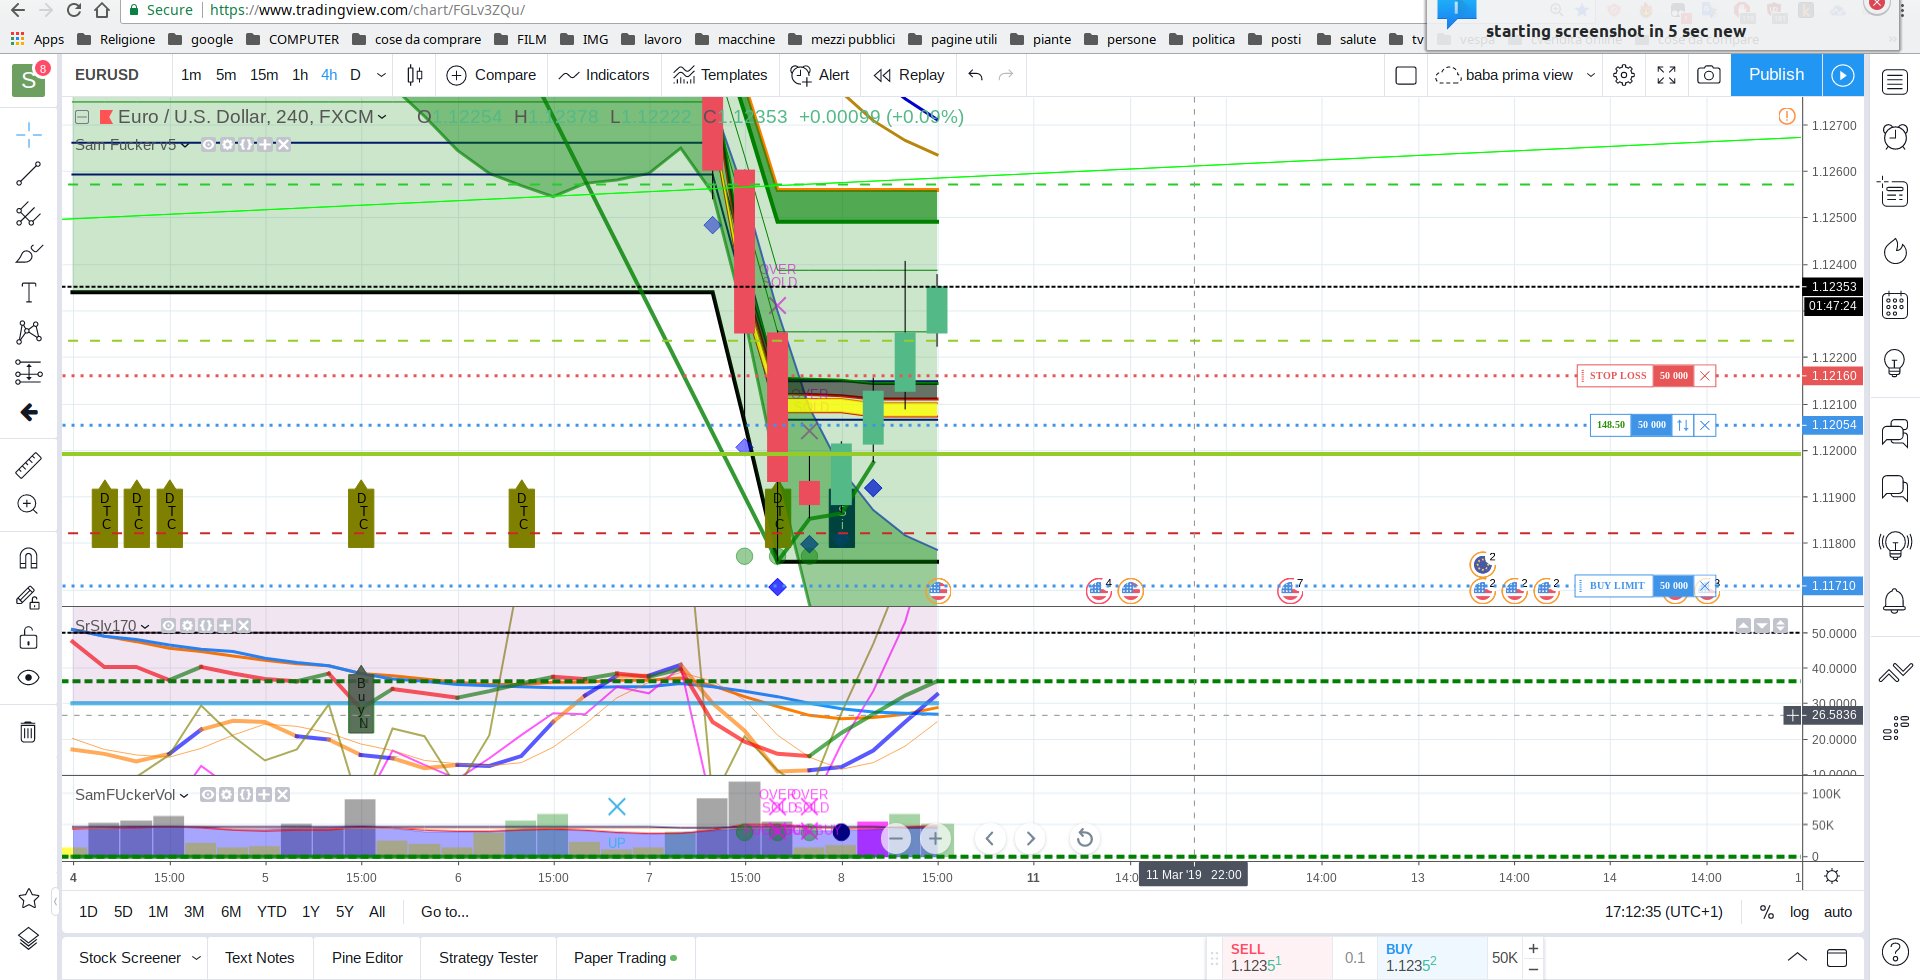Set range to 1D
1920x980 pixels.
89,912
